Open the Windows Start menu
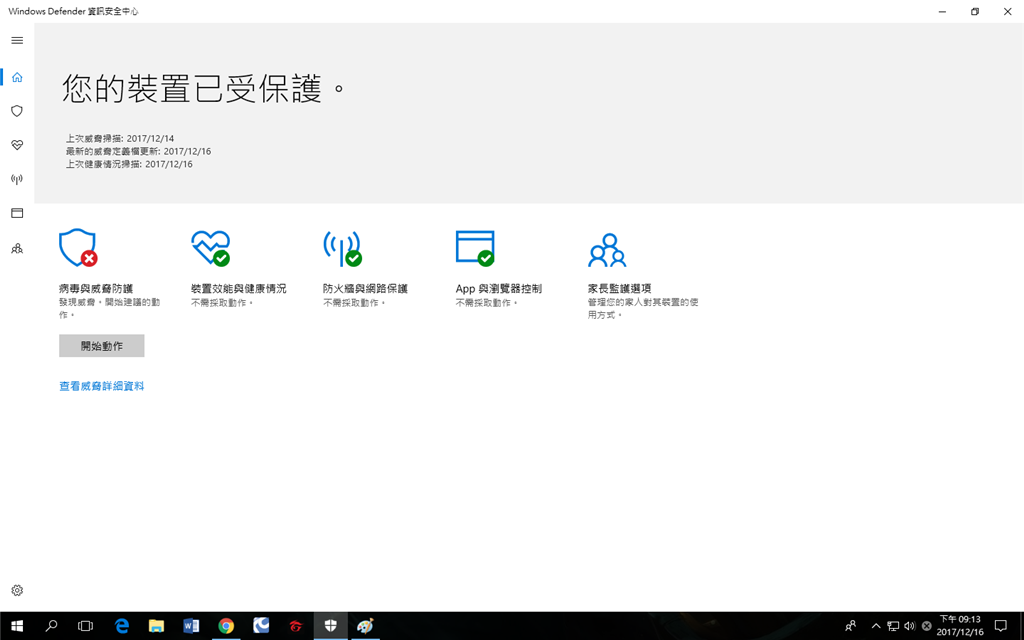The width and height of the screenshot is (1024, 640). coord(17,626)
